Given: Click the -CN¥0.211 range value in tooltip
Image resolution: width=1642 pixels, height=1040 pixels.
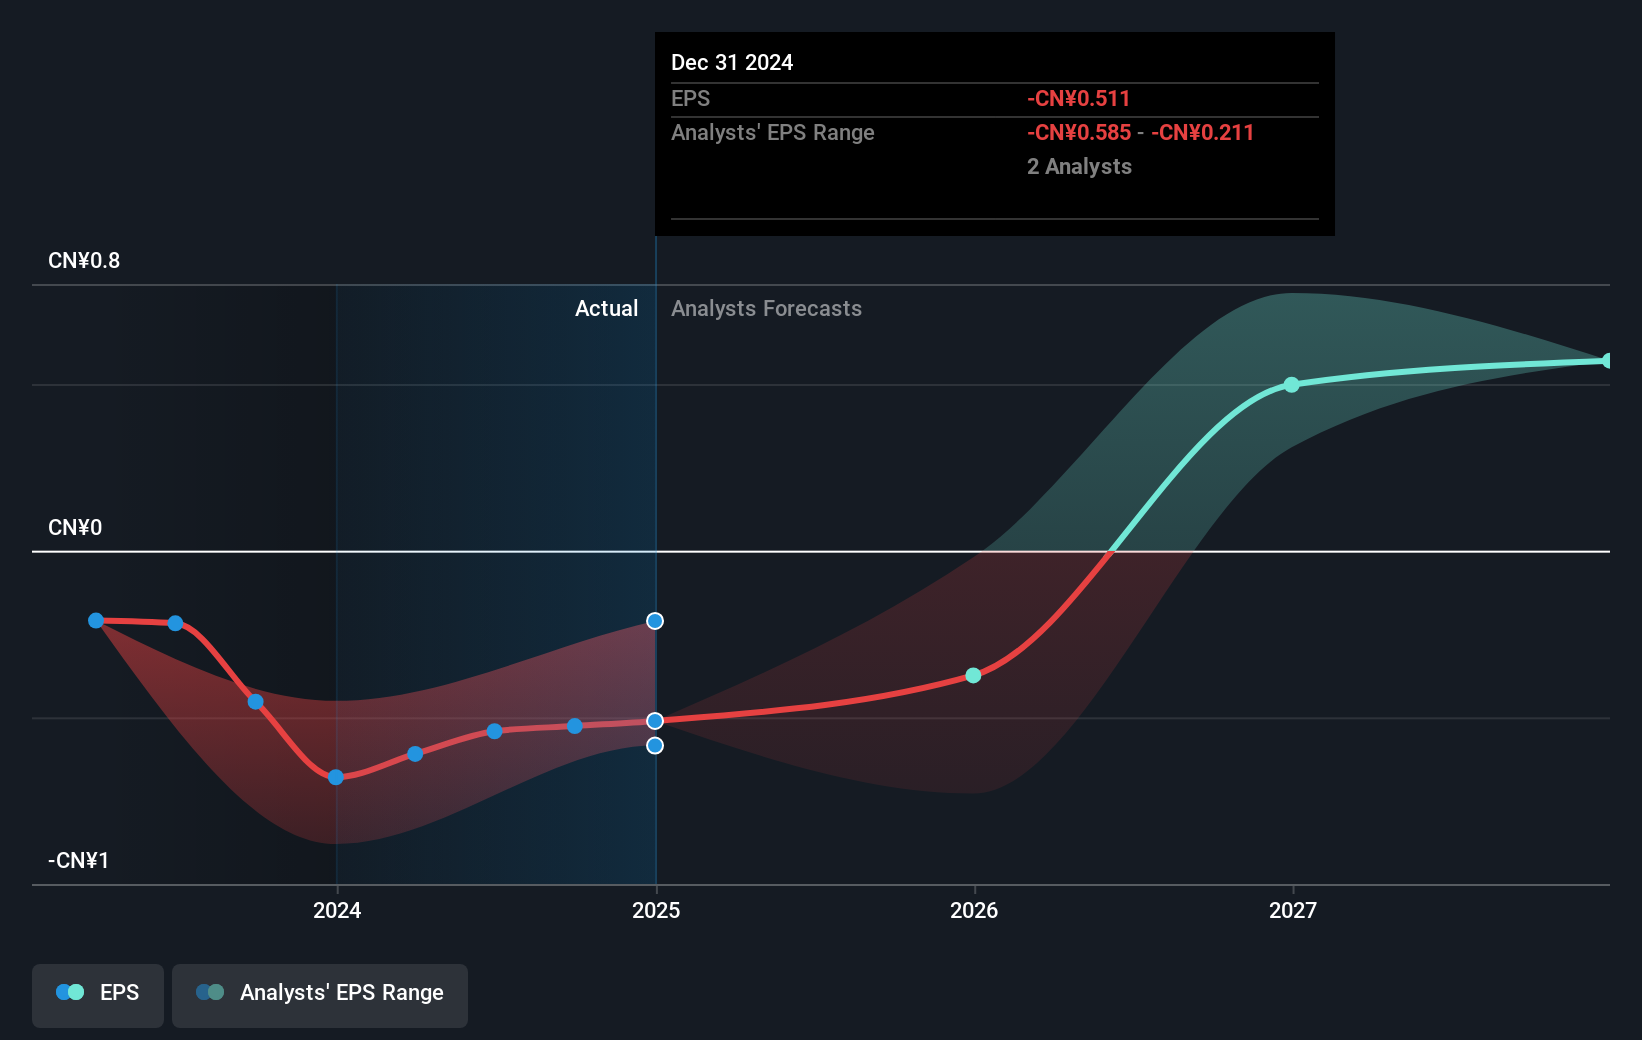Looking at the screenshot, I should pyautogui.click(x=1202, y=133).
